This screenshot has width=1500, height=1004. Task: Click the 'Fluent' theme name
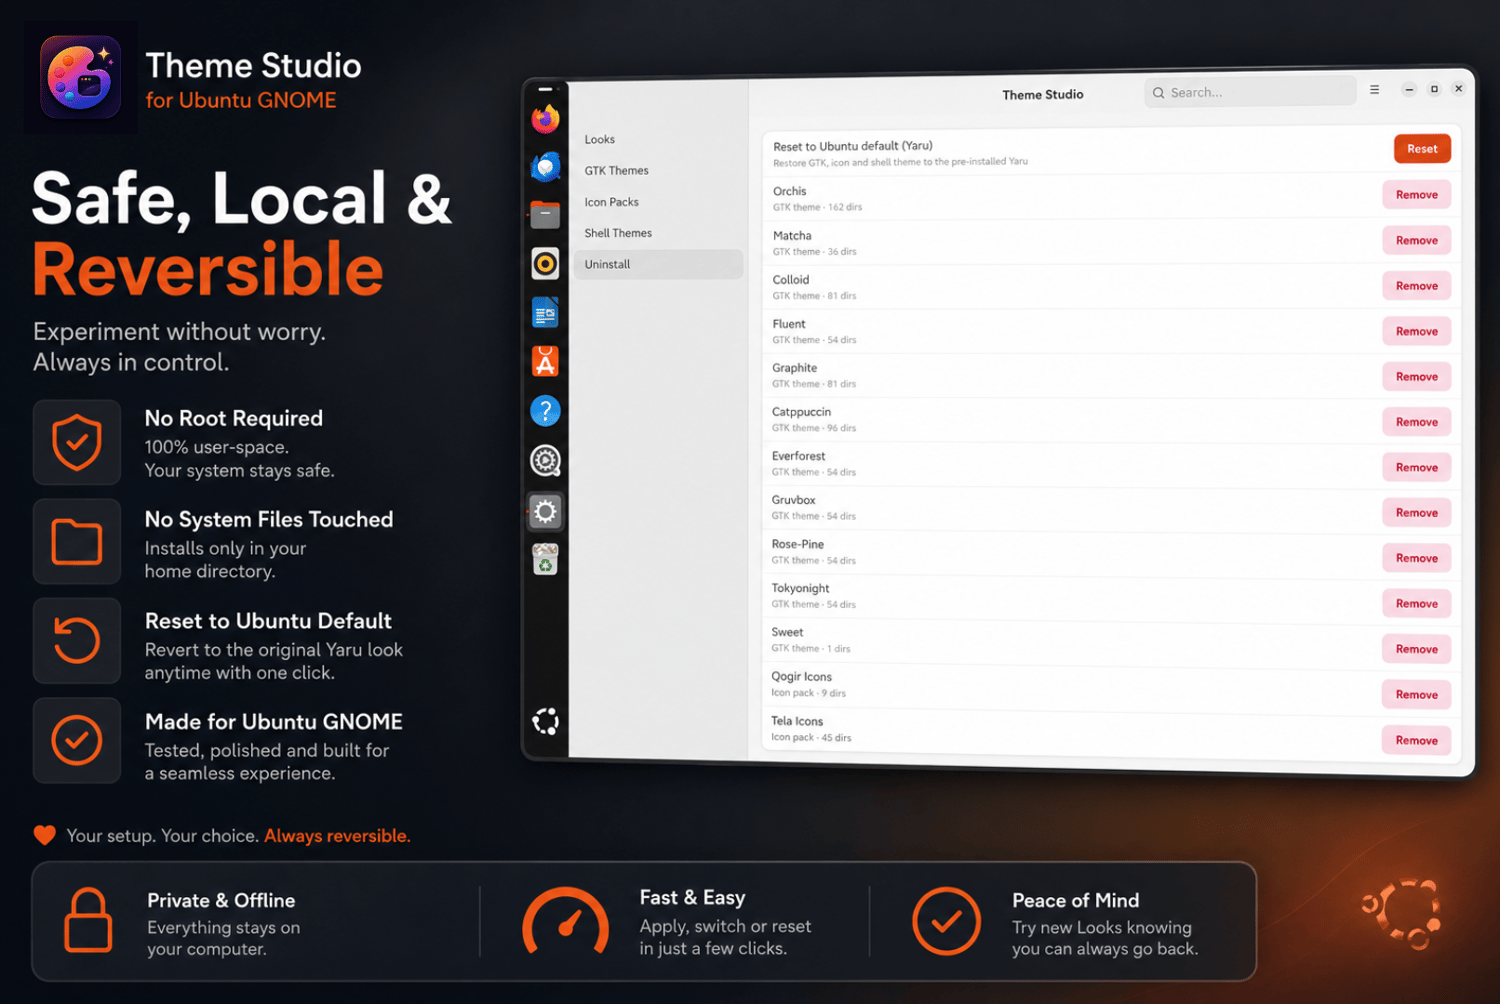[x=789, y=324]
